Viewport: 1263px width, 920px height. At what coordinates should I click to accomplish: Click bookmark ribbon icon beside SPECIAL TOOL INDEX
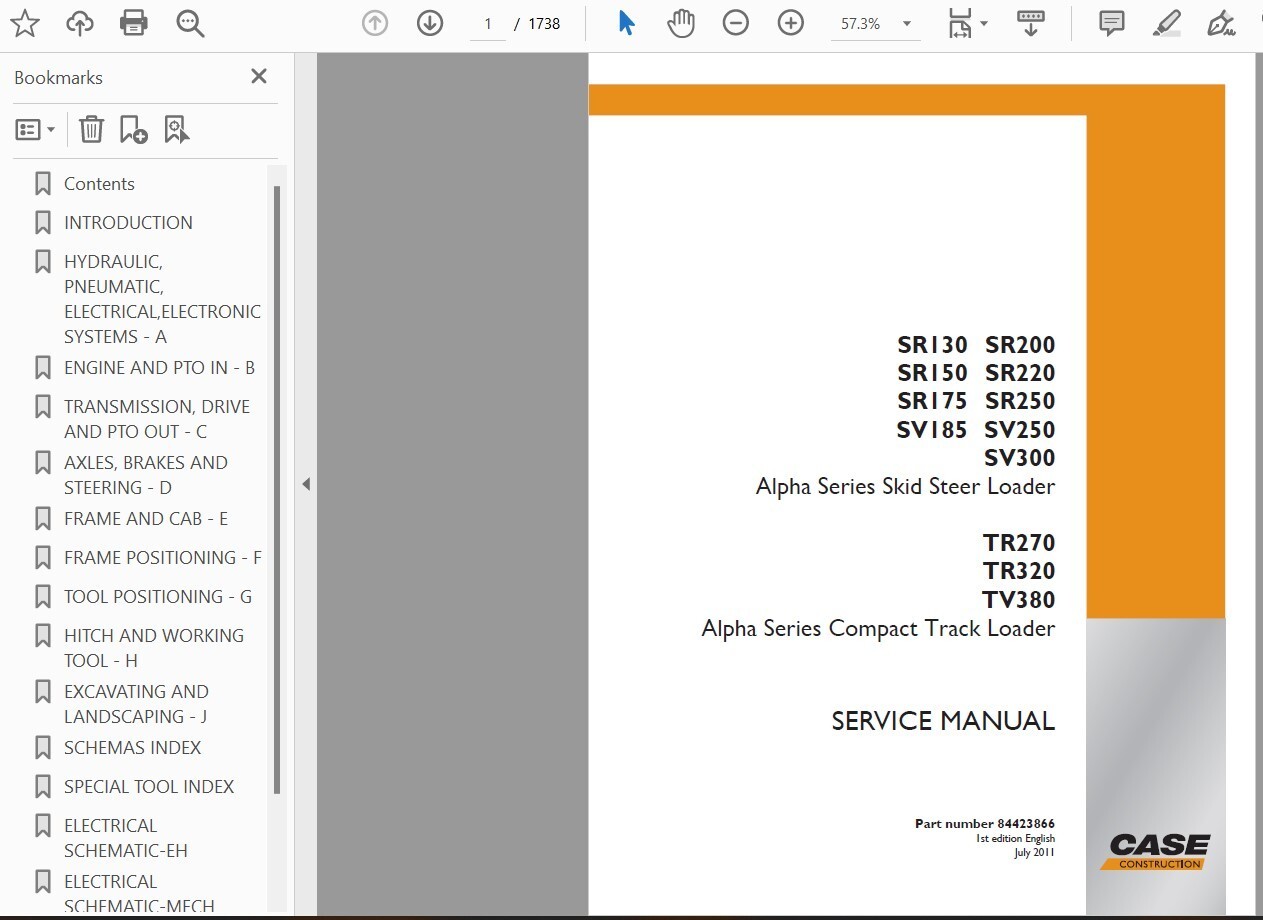click(42, 786)
